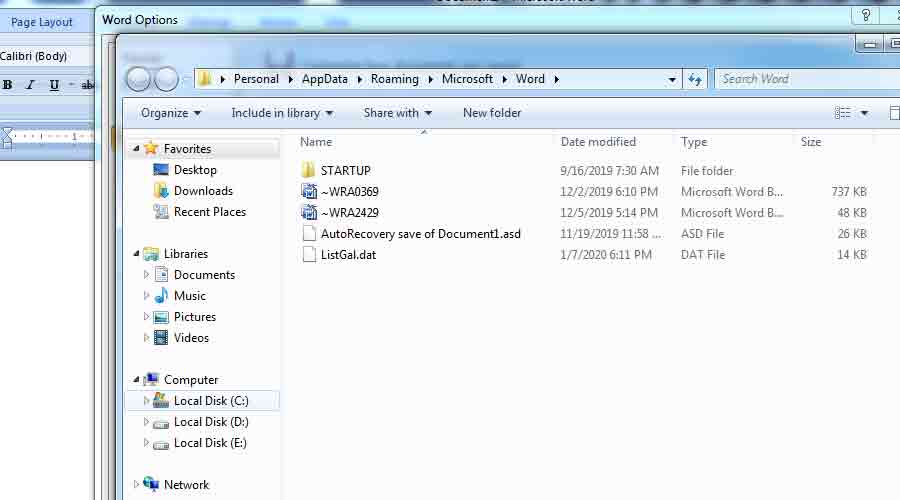Image resolution: width=900 pixels, height=500 pixels.
Task: Toggle Bold formatting in Word
Action: (x=7, y=85)
